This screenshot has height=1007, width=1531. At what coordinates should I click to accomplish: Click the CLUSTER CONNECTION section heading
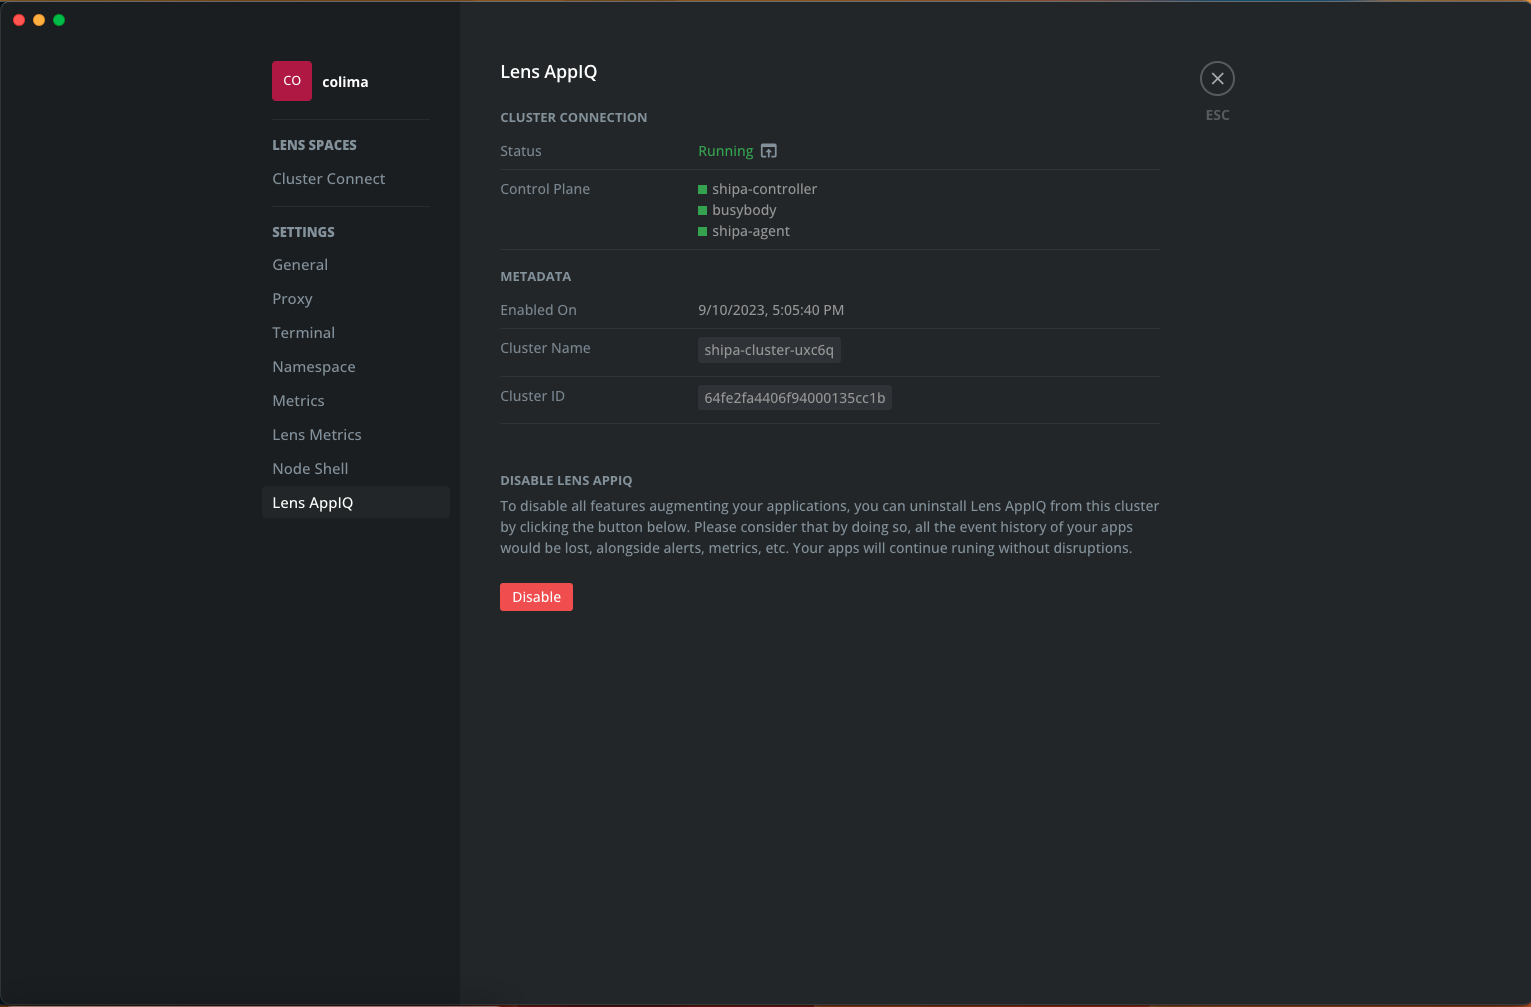click(573, 118)
